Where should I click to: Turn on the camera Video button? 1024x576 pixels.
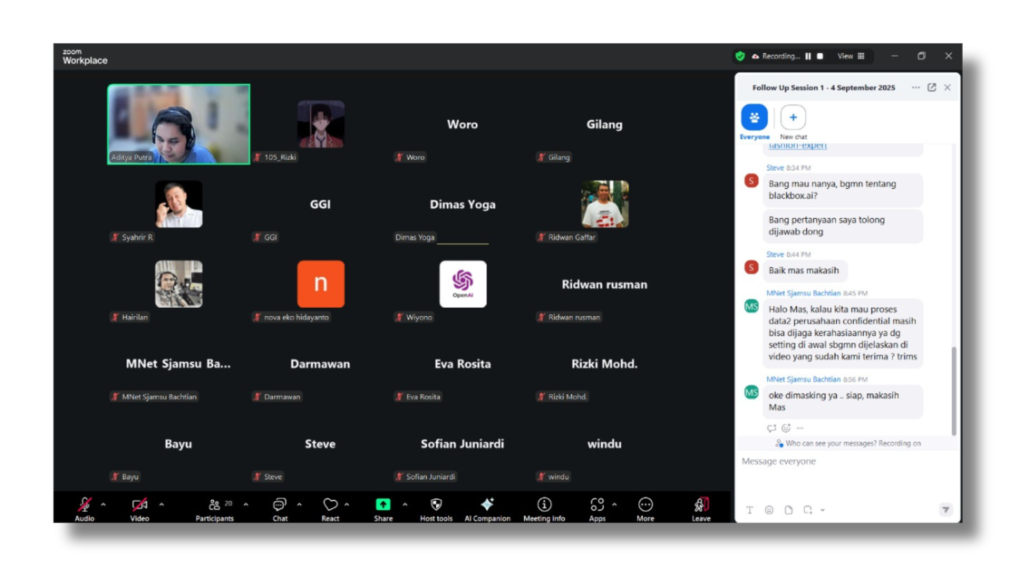click(140, 505)
